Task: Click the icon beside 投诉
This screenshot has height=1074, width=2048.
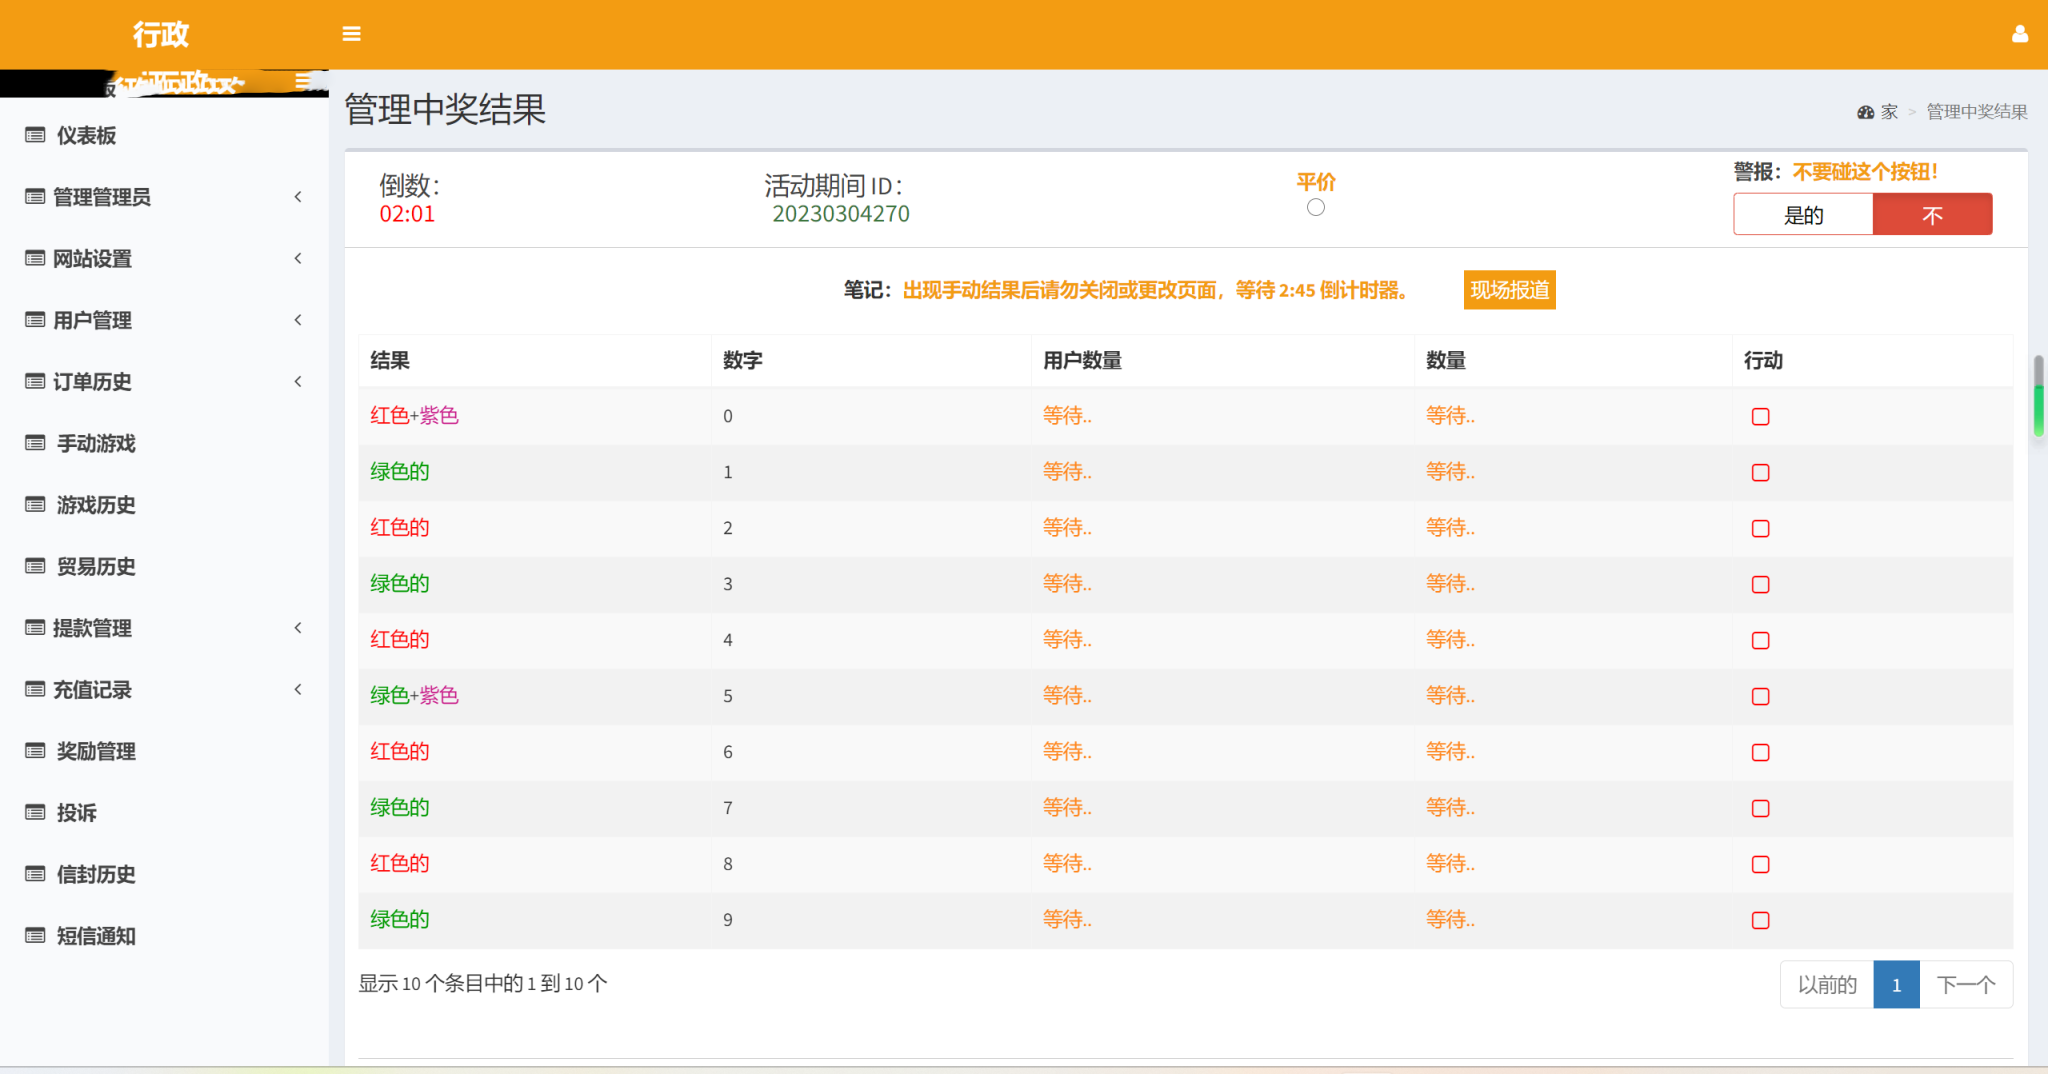Action: pyautogui.click(x=35, y=812)
